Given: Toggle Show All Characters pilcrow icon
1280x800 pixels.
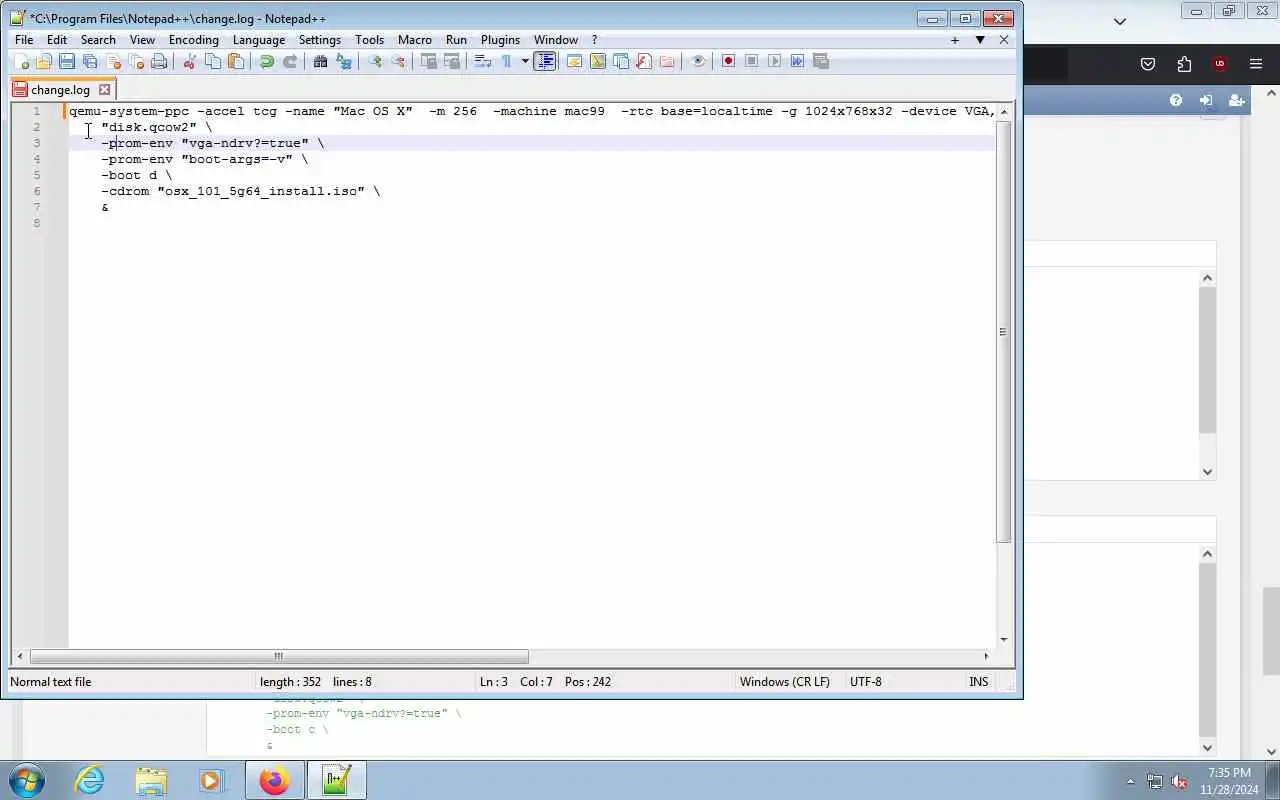Looking at the screenshot, I should (x=506, y=61).
